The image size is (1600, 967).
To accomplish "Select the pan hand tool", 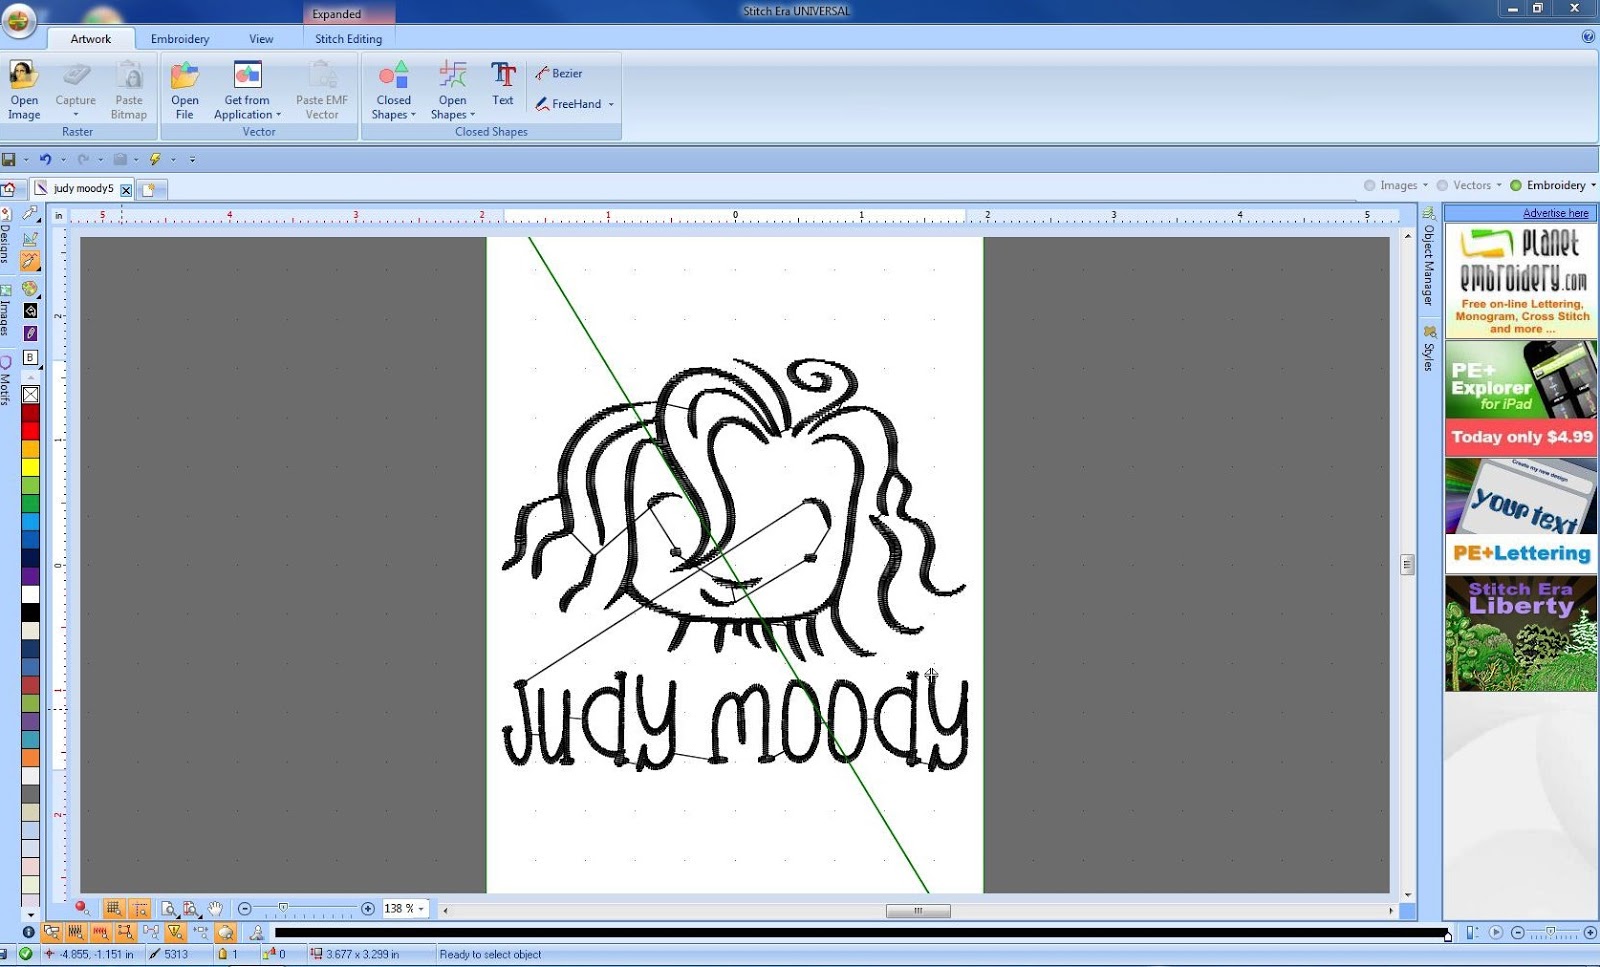I will (x=215, y=908).
